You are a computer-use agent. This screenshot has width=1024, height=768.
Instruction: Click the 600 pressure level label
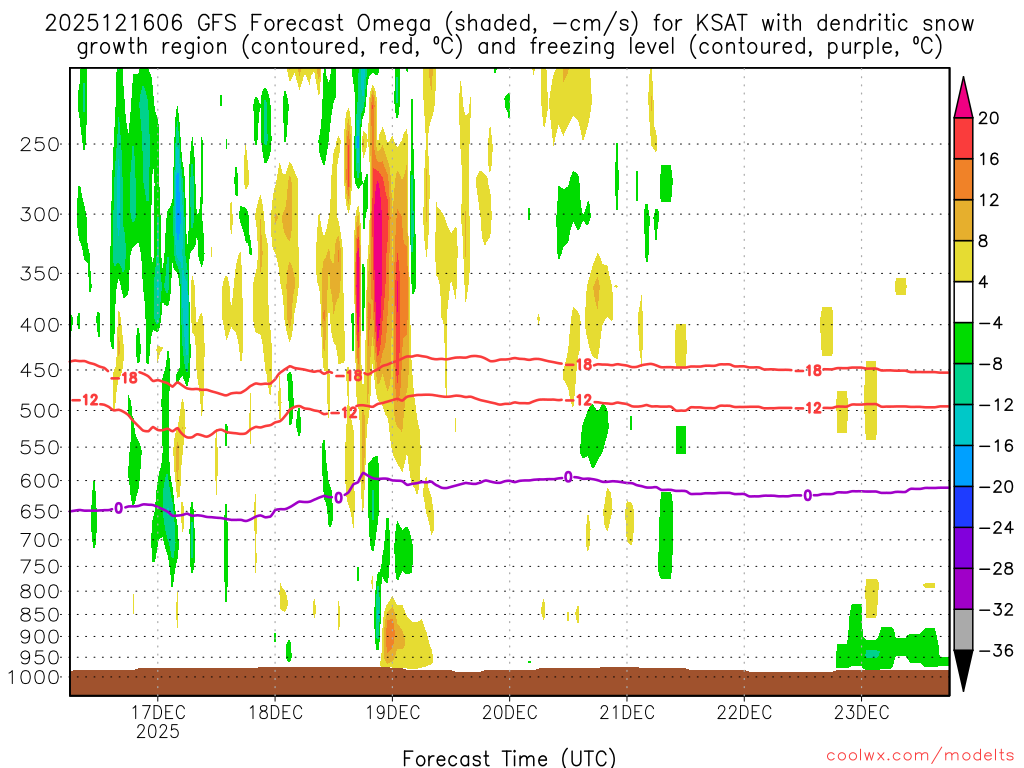tap(40, 481)
